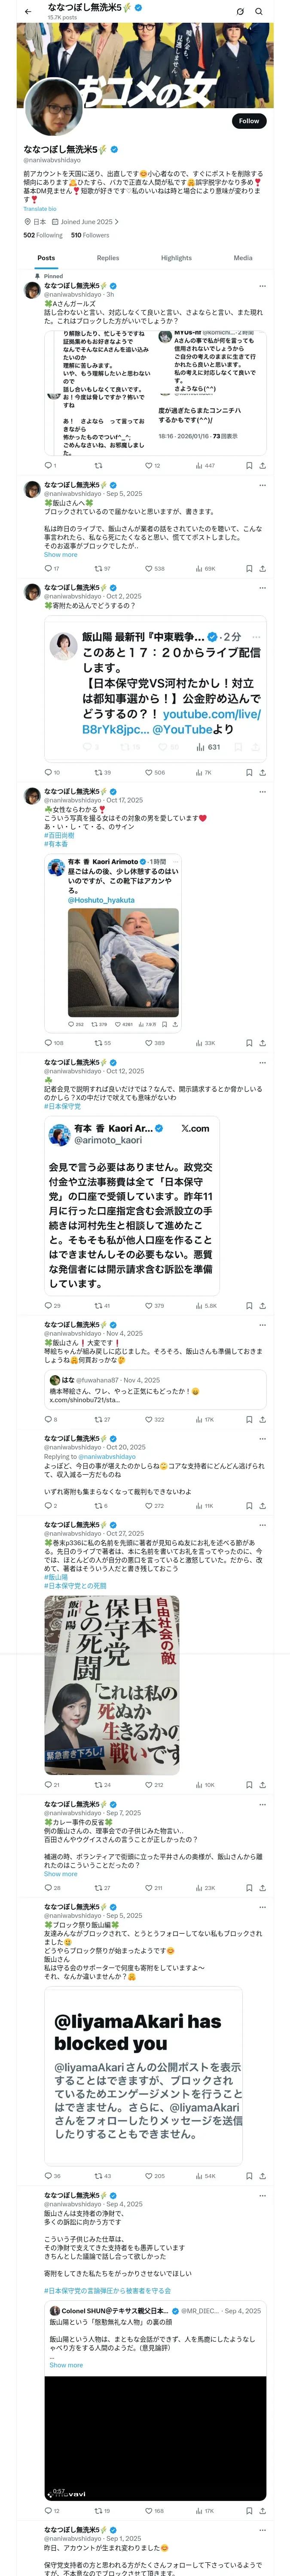This screenshot has height=2576, width=290.
Task: Share the Oct 2, 2025 post
Action: (x=263, y=772)
